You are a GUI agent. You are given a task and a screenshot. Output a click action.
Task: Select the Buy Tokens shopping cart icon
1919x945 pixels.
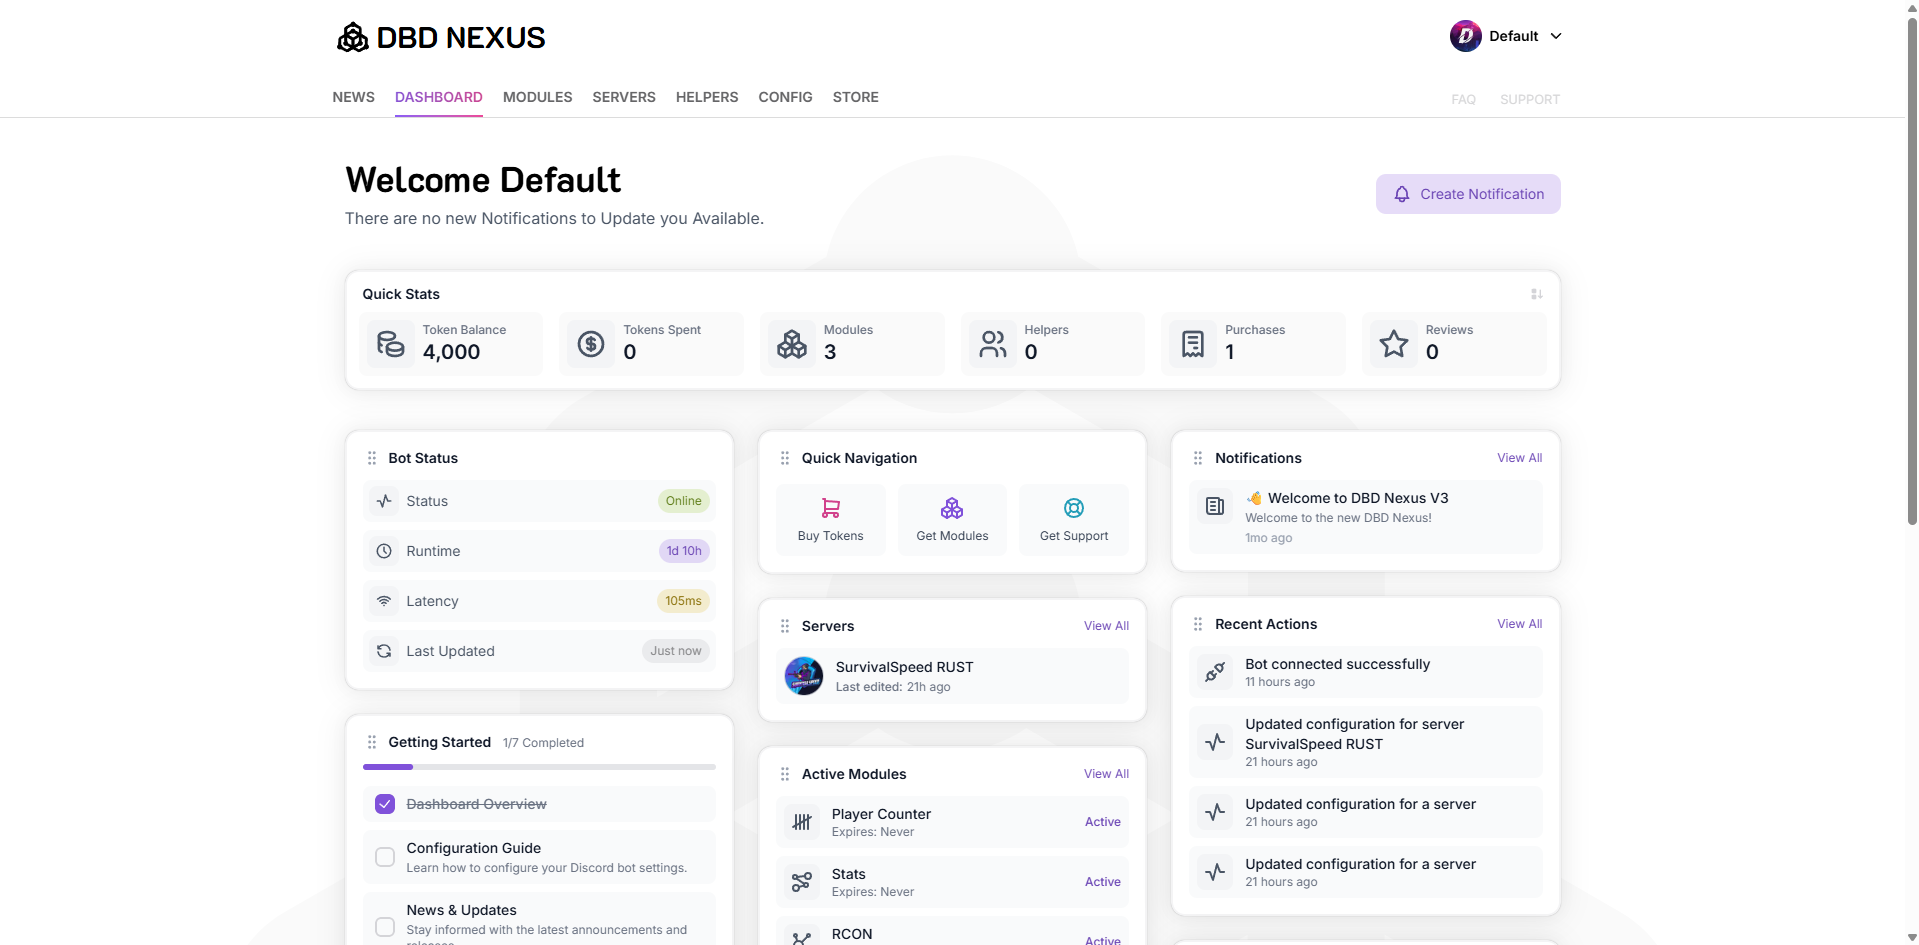point(830,508)
